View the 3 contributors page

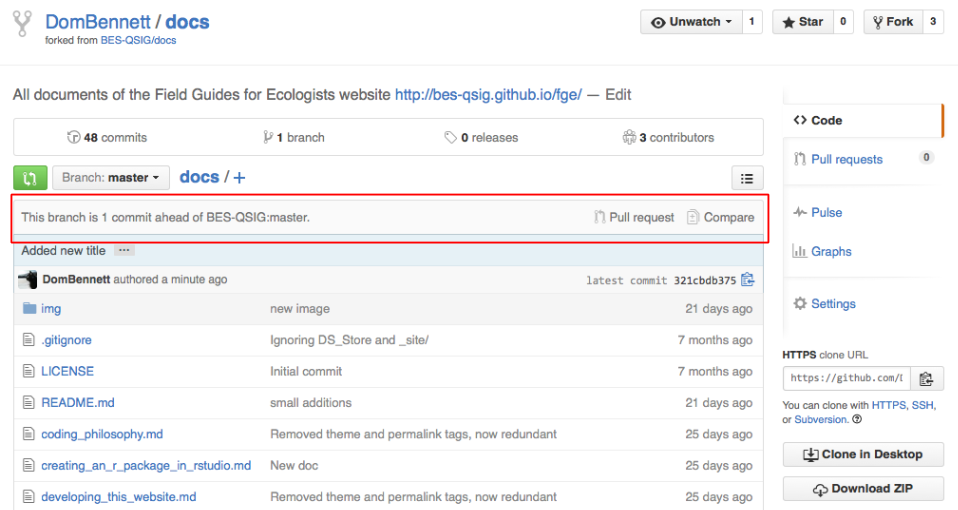(x=668, y=137)
